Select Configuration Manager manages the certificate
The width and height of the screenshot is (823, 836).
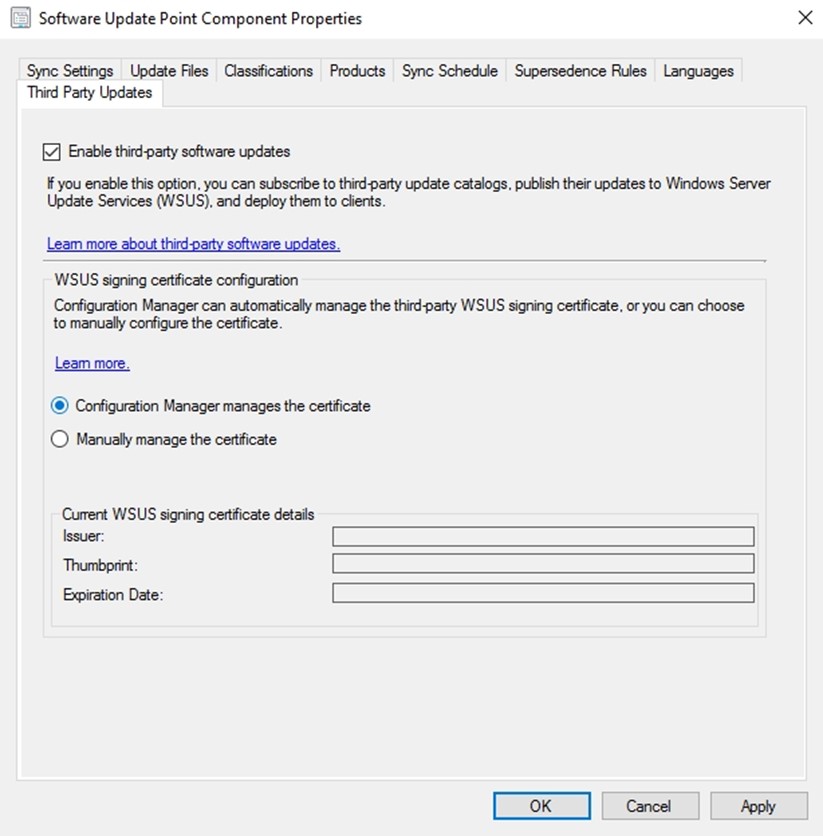[60, 406]
